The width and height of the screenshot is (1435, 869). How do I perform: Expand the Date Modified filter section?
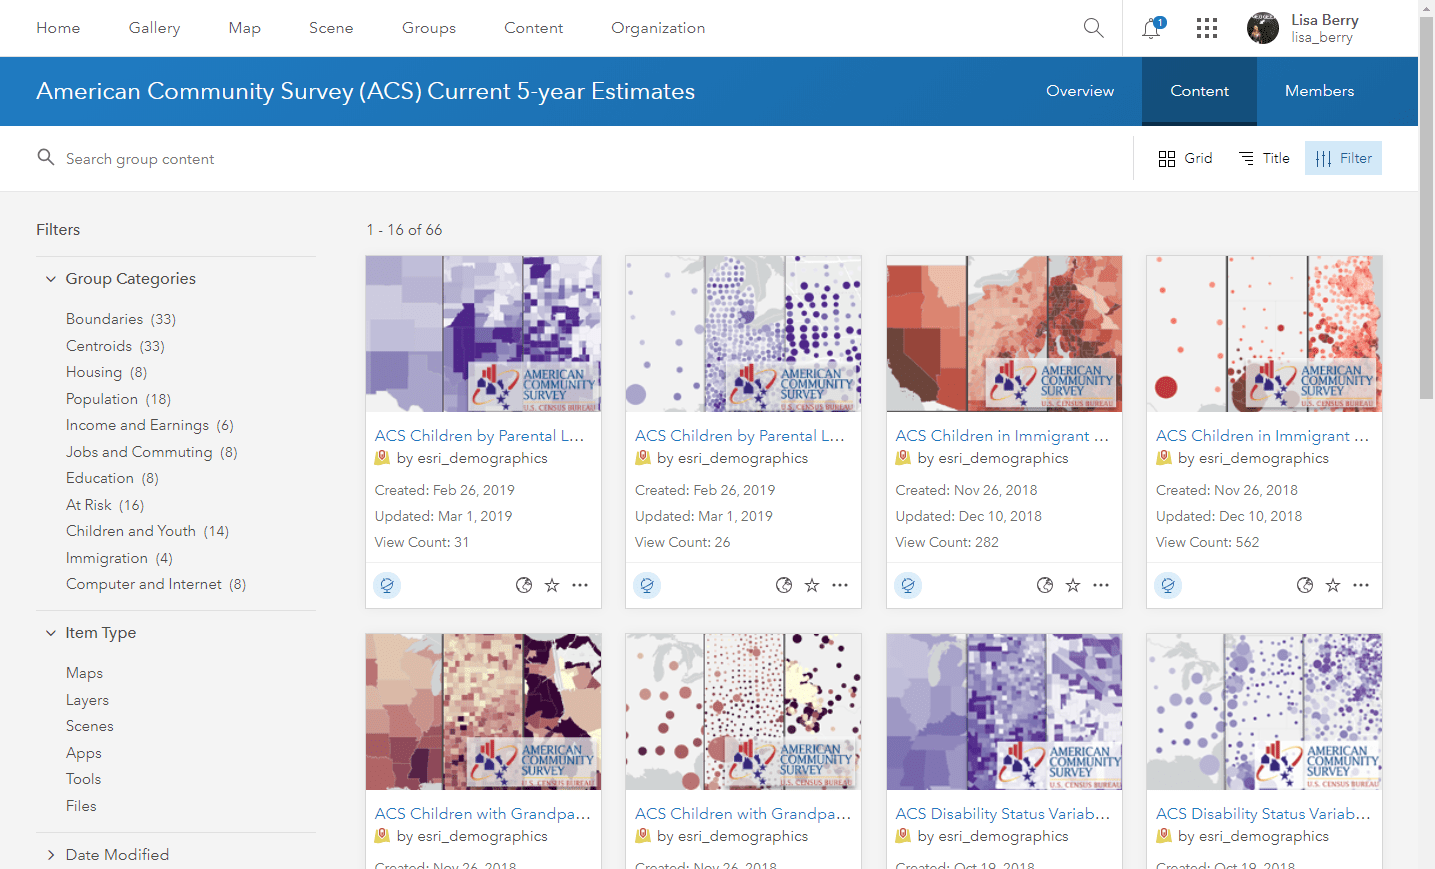(108, 855)
